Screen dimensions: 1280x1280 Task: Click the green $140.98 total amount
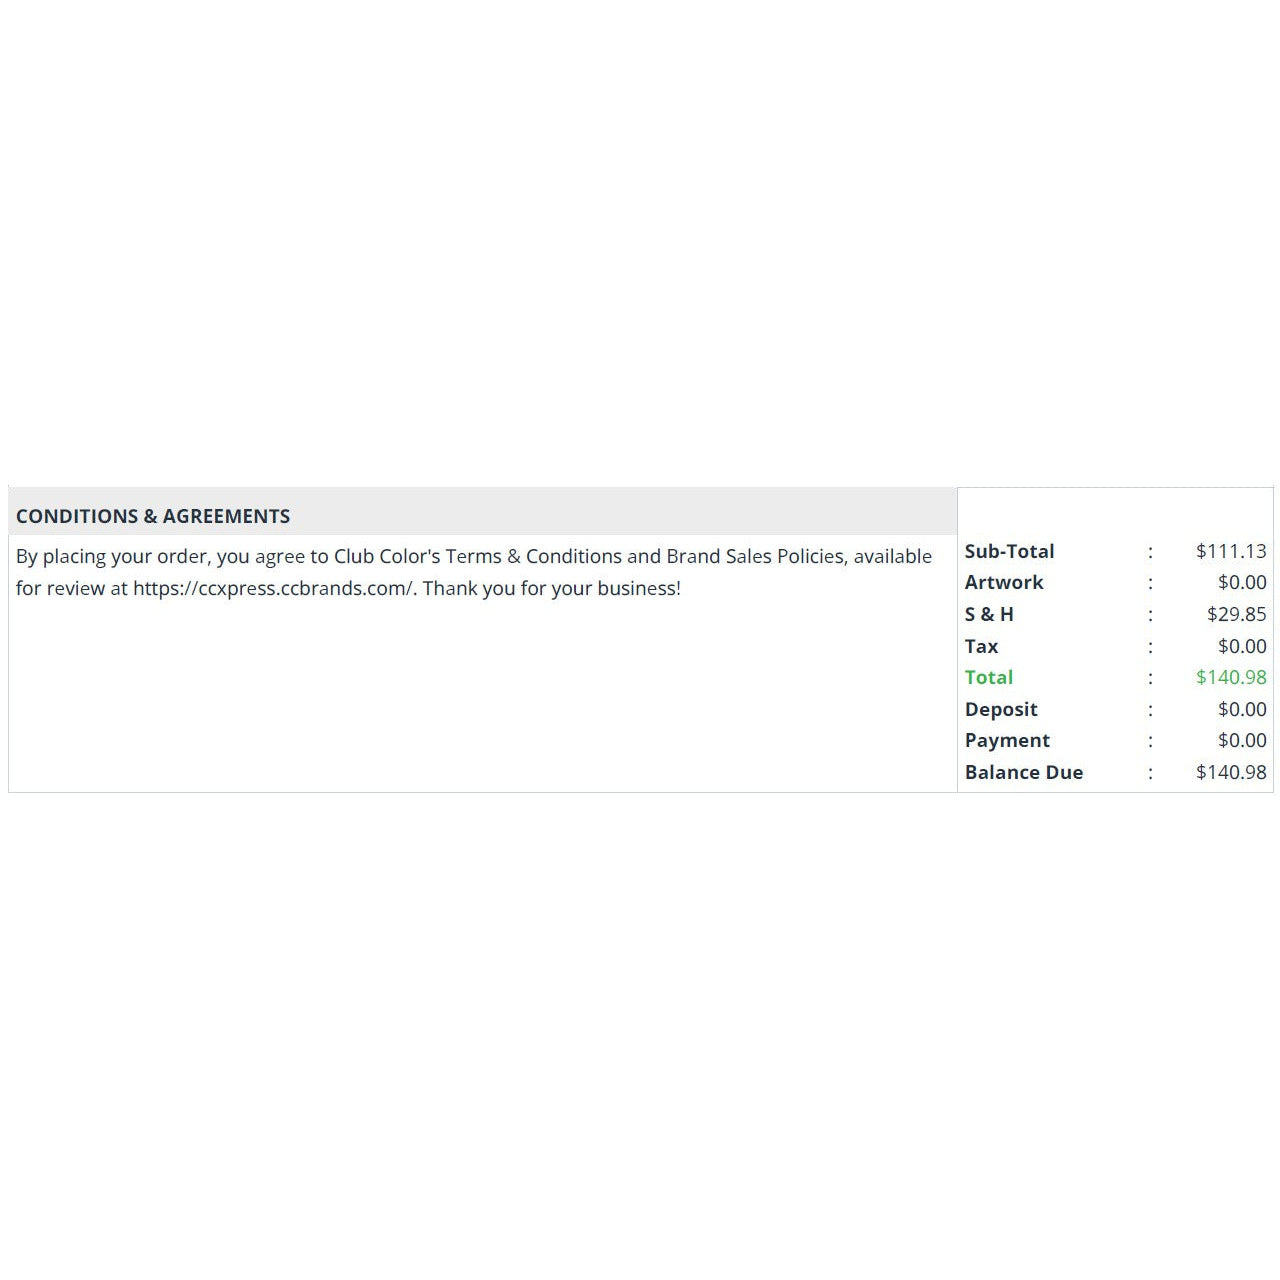point(1231,677)
